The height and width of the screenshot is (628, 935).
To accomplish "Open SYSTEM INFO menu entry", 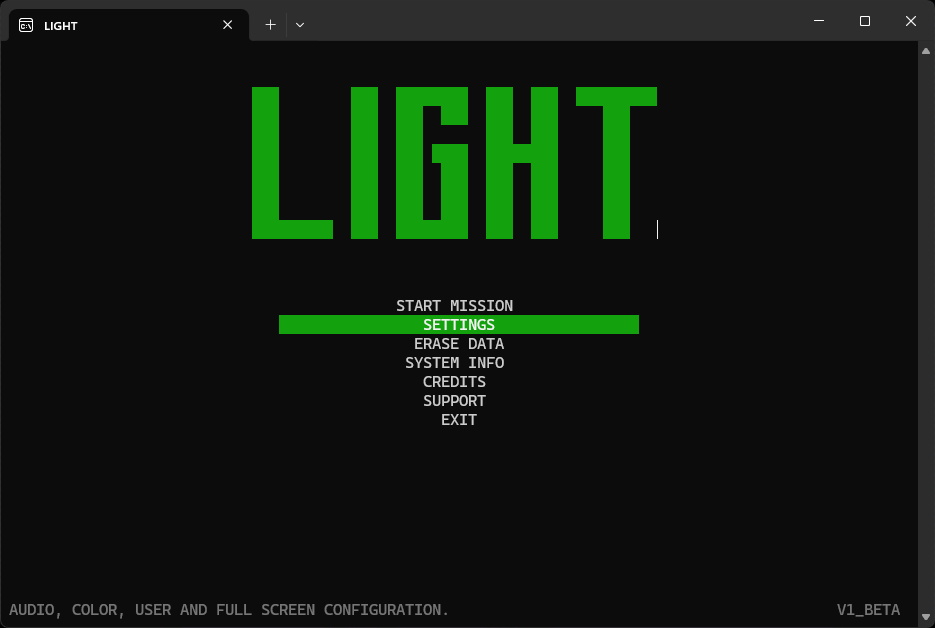I will tap(454, 363).
